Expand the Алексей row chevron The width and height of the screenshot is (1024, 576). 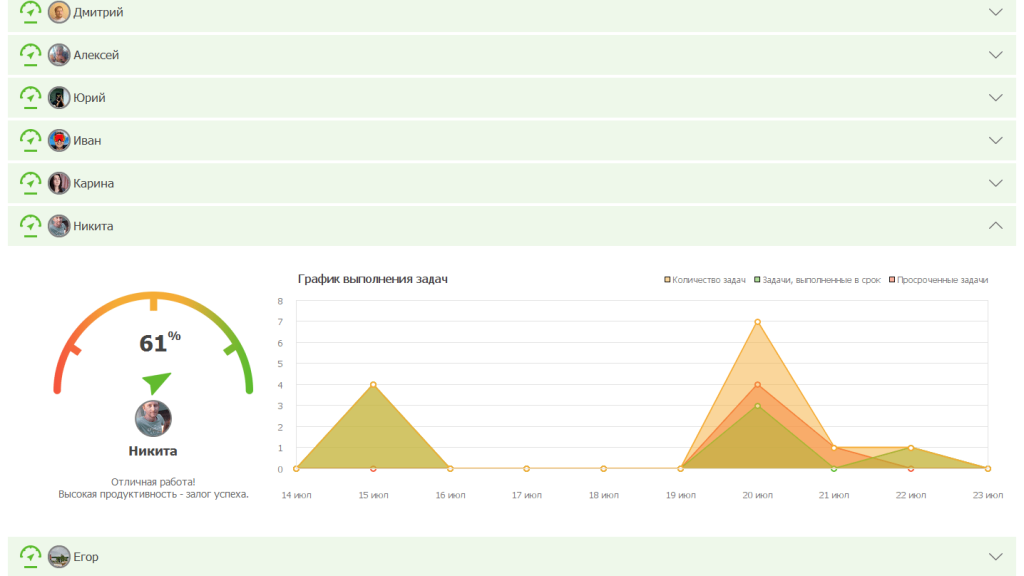coord(995,55)
